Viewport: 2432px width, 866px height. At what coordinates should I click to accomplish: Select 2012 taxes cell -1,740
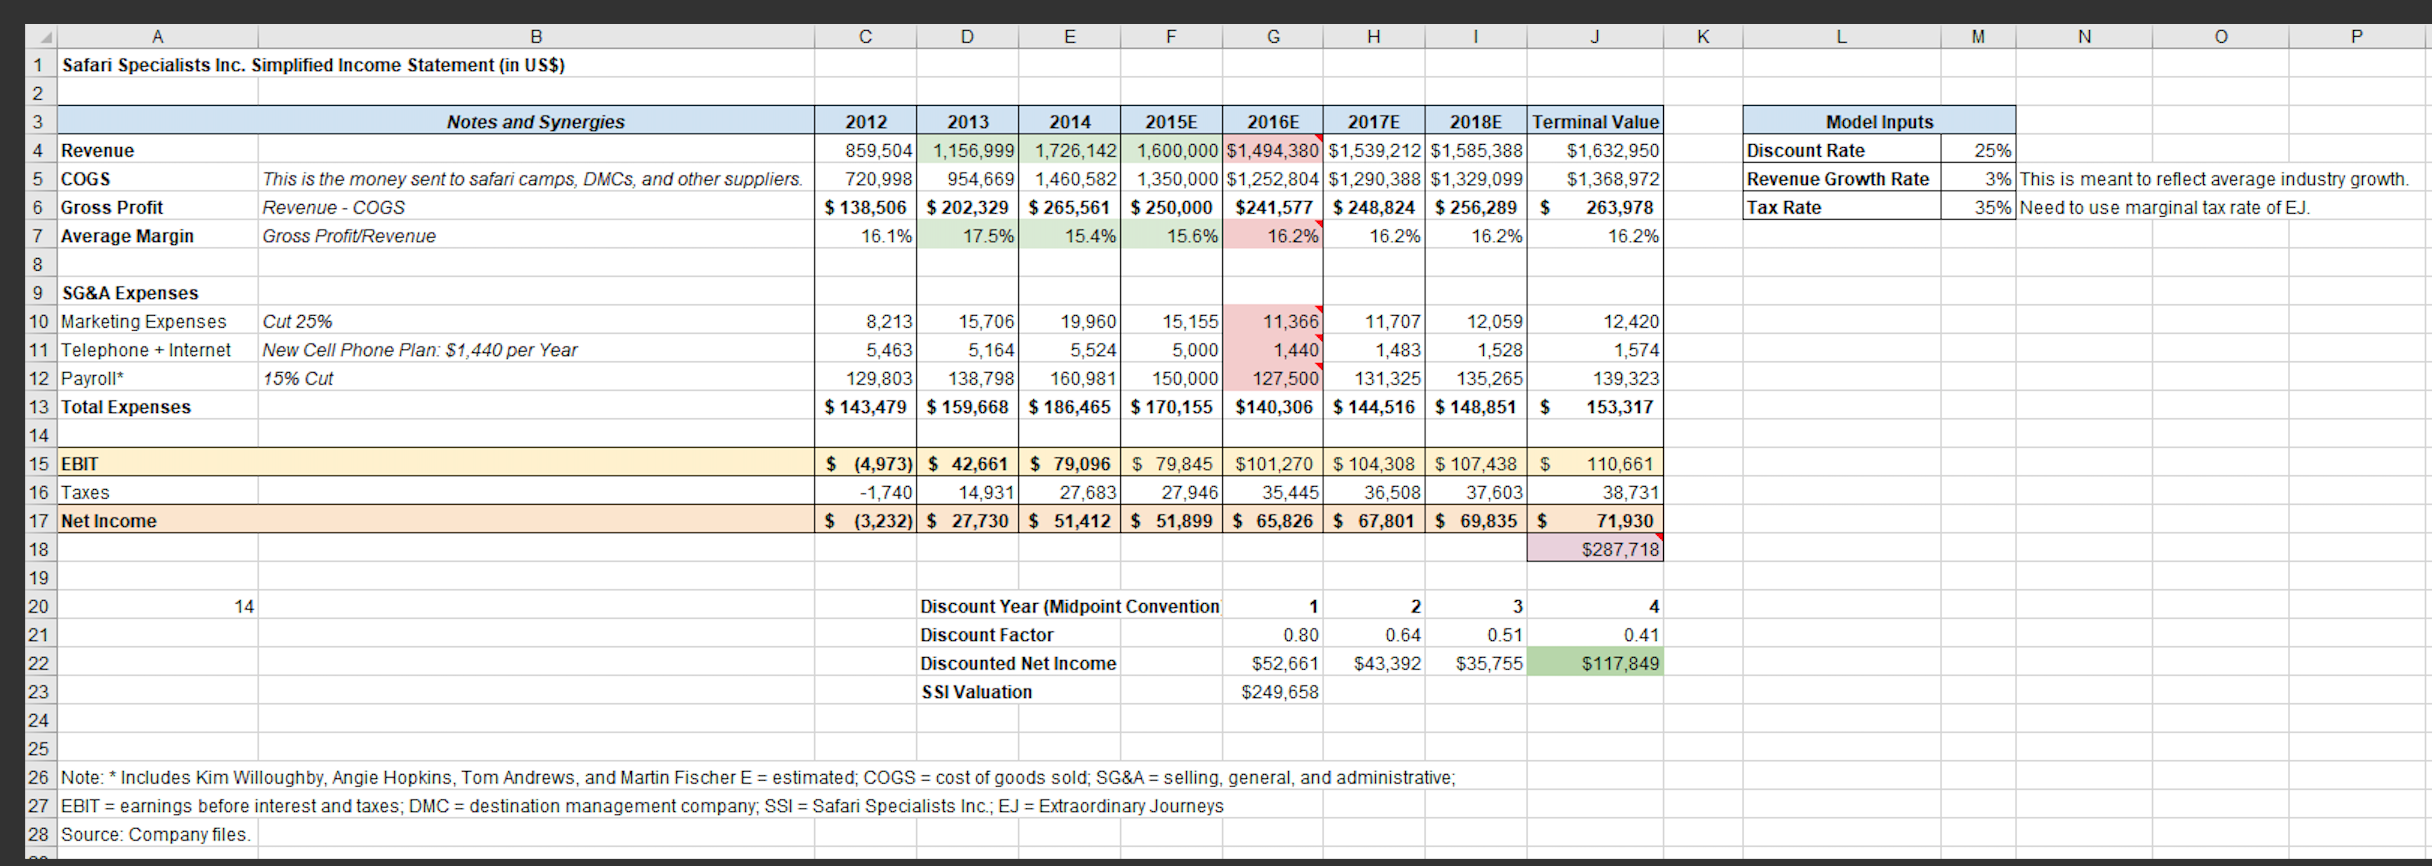tap(866, 492)
